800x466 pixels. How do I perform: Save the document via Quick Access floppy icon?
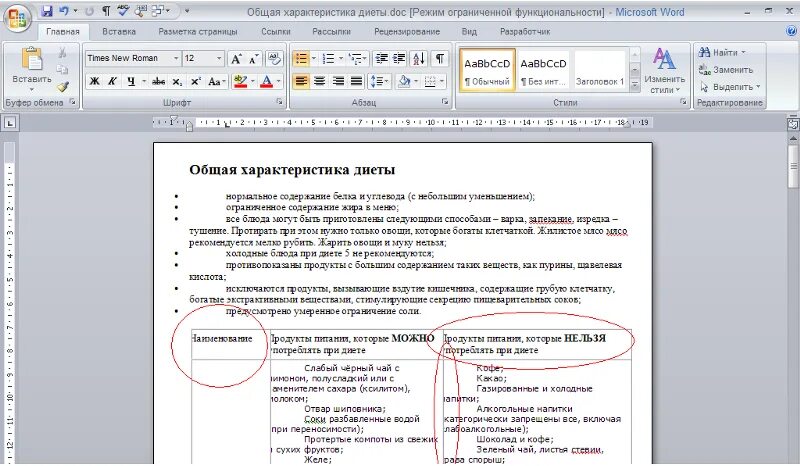tap(47, 11)
